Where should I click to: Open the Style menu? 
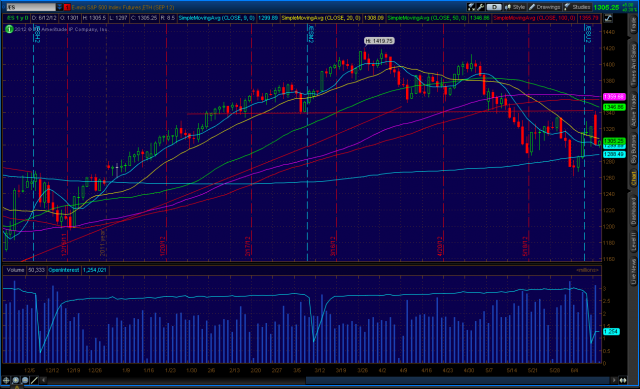click(516, 7)
